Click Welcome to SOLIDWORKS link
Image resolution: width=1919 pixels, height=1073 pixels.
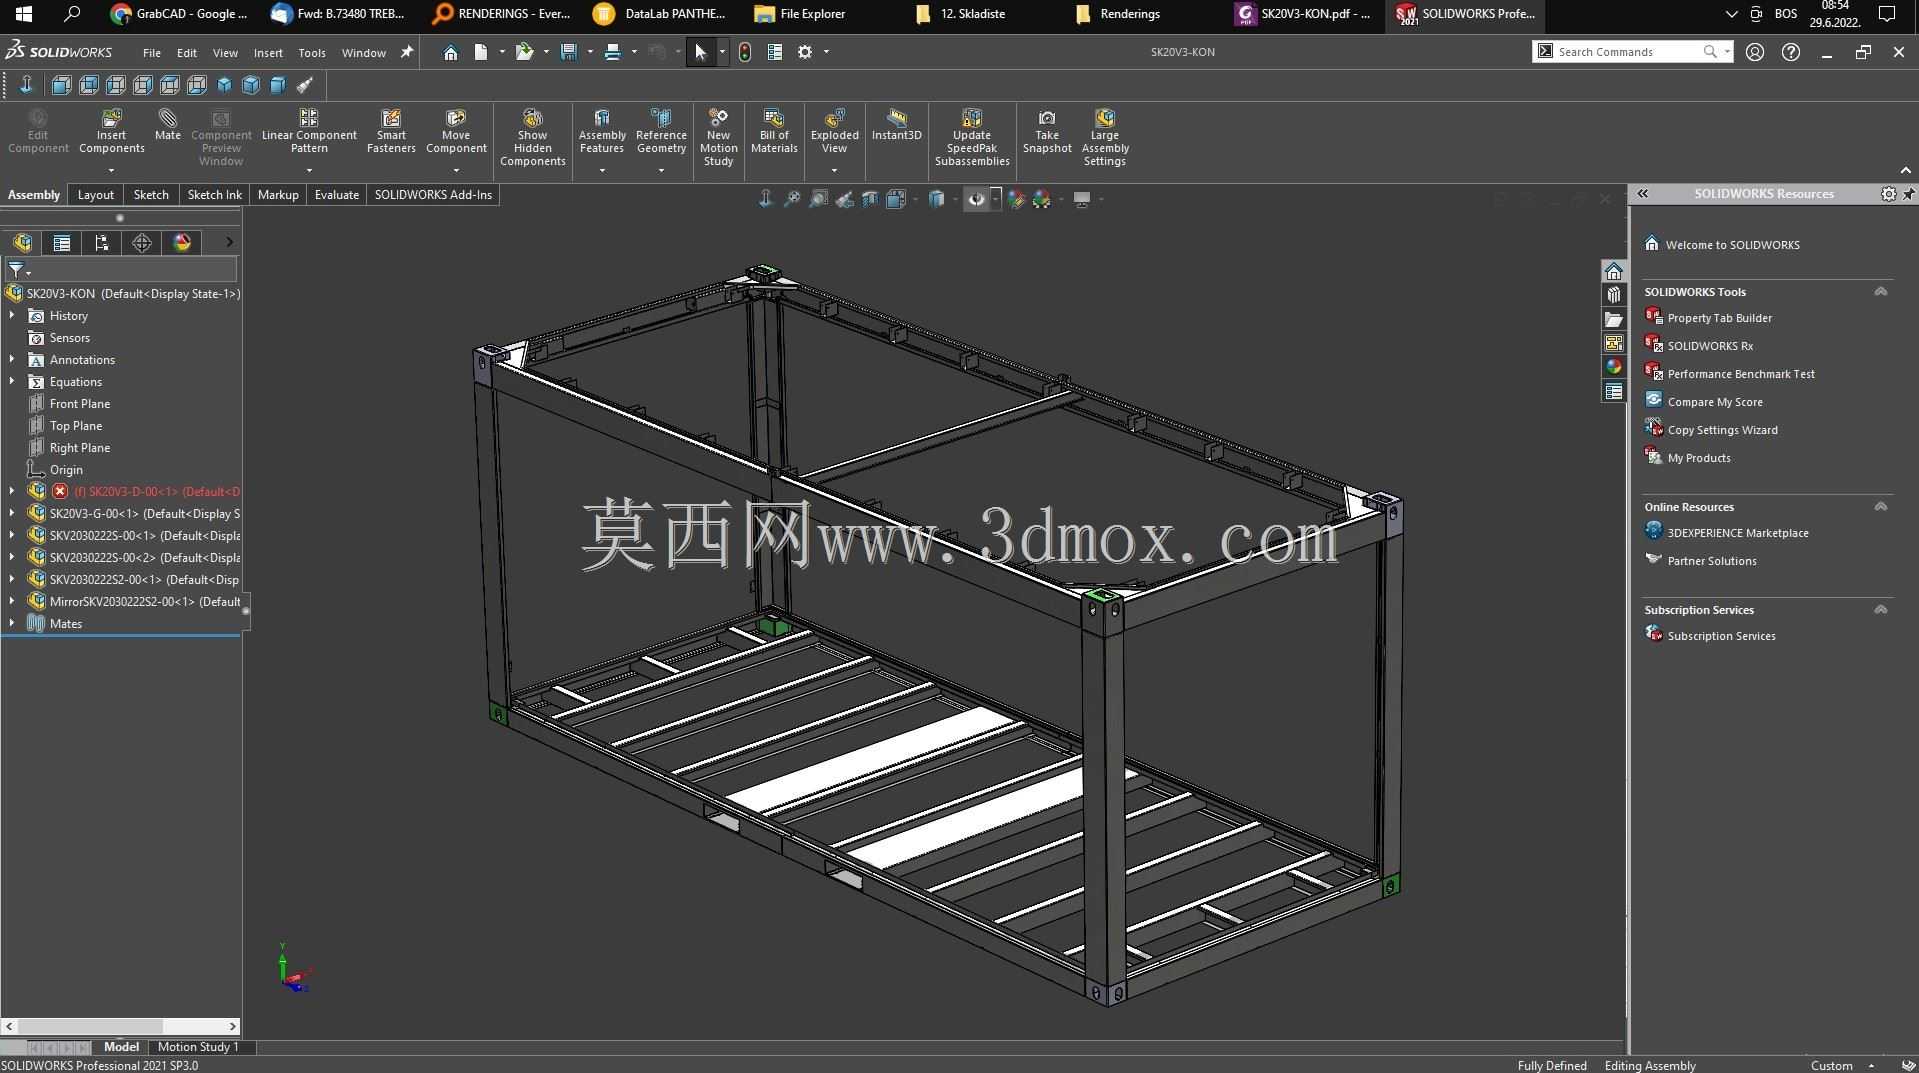[1732, 245]
